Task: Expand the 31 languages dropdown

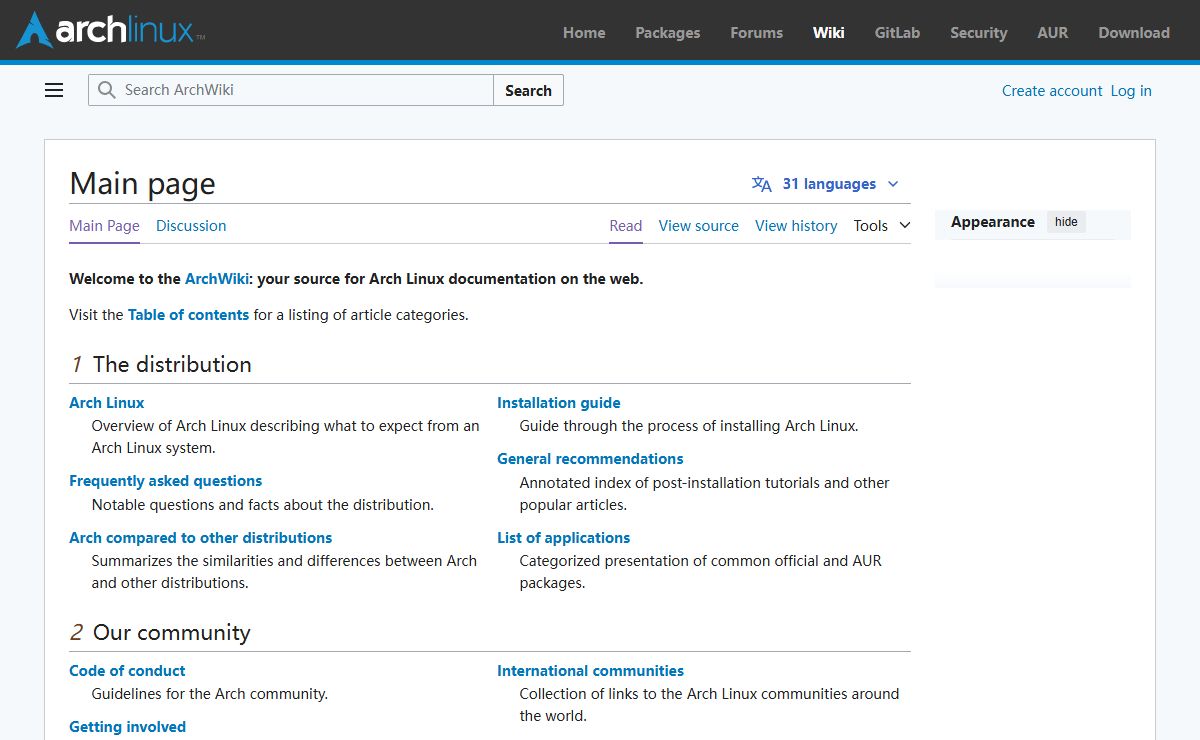Action: coord(826,184)
